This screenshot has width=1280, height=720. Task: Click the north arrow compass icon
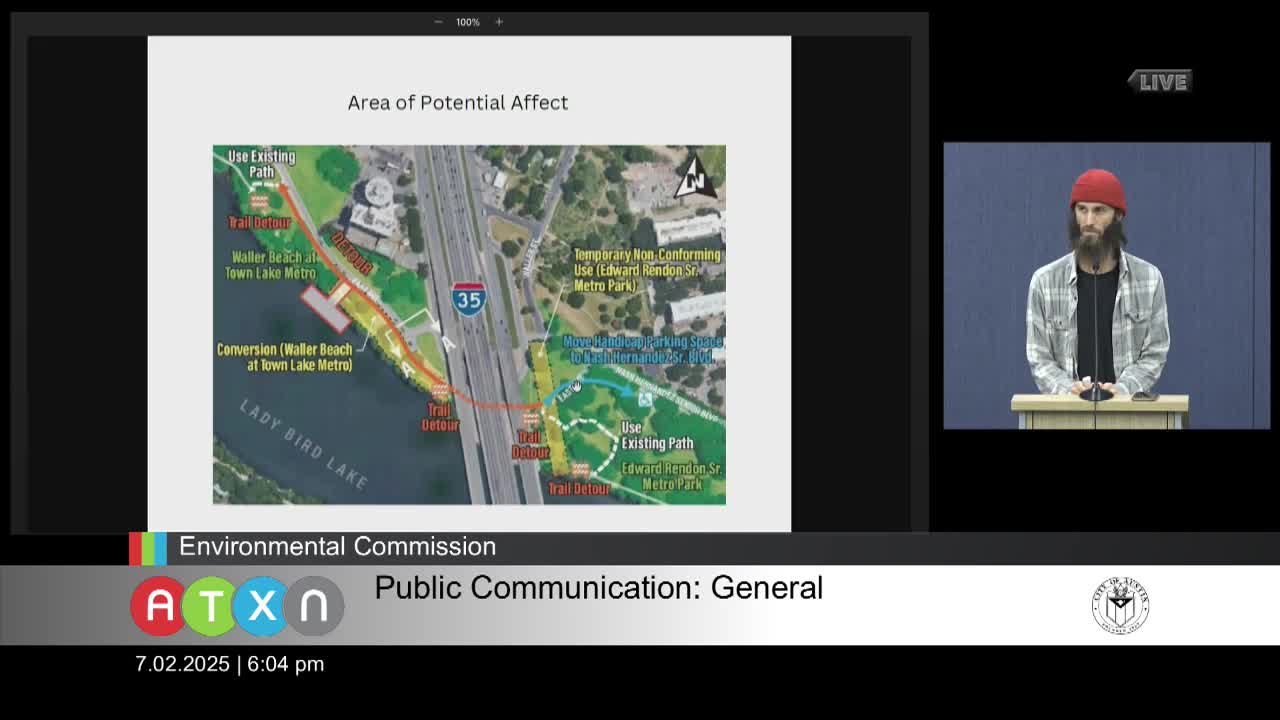tap(695, 178)
